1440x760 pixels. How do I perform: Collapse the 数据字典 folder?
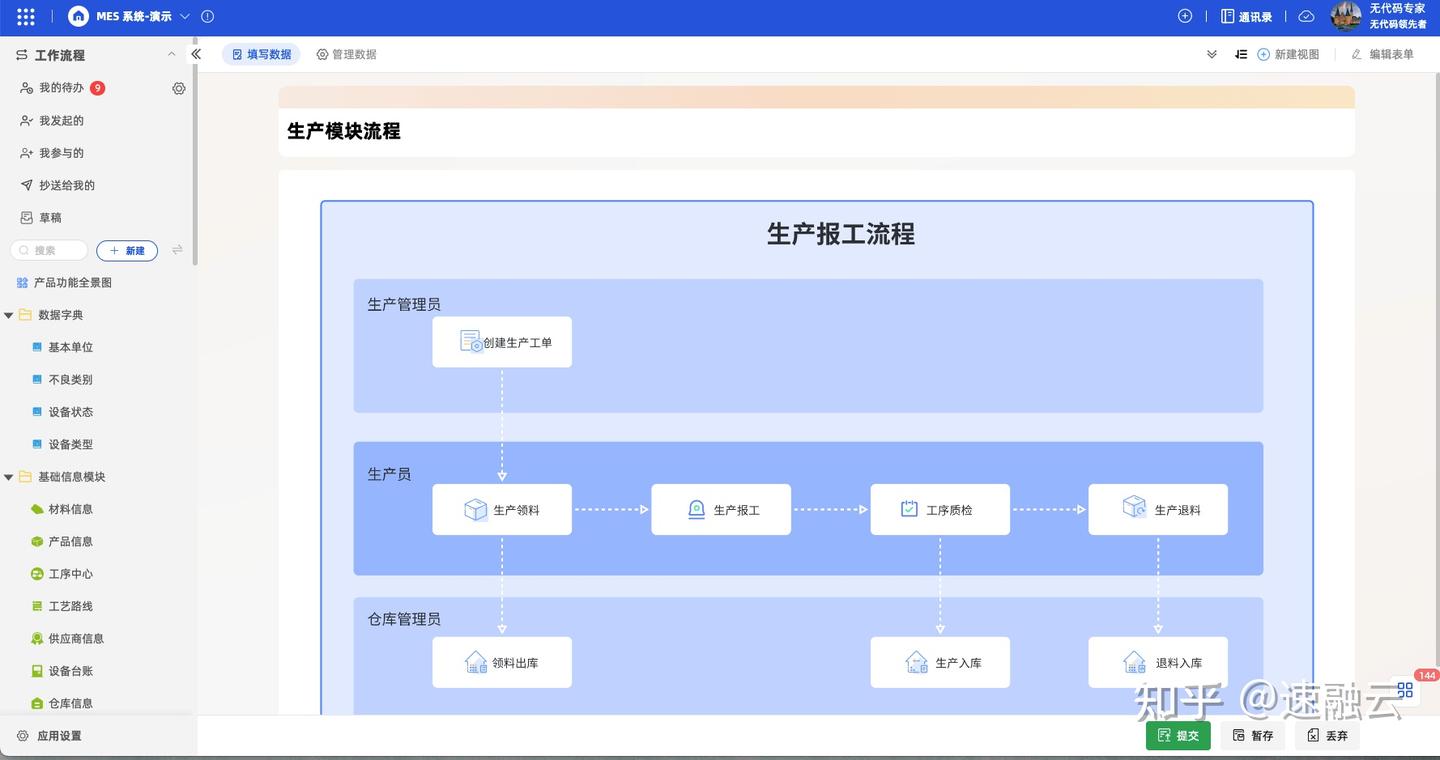pos(8,314)
